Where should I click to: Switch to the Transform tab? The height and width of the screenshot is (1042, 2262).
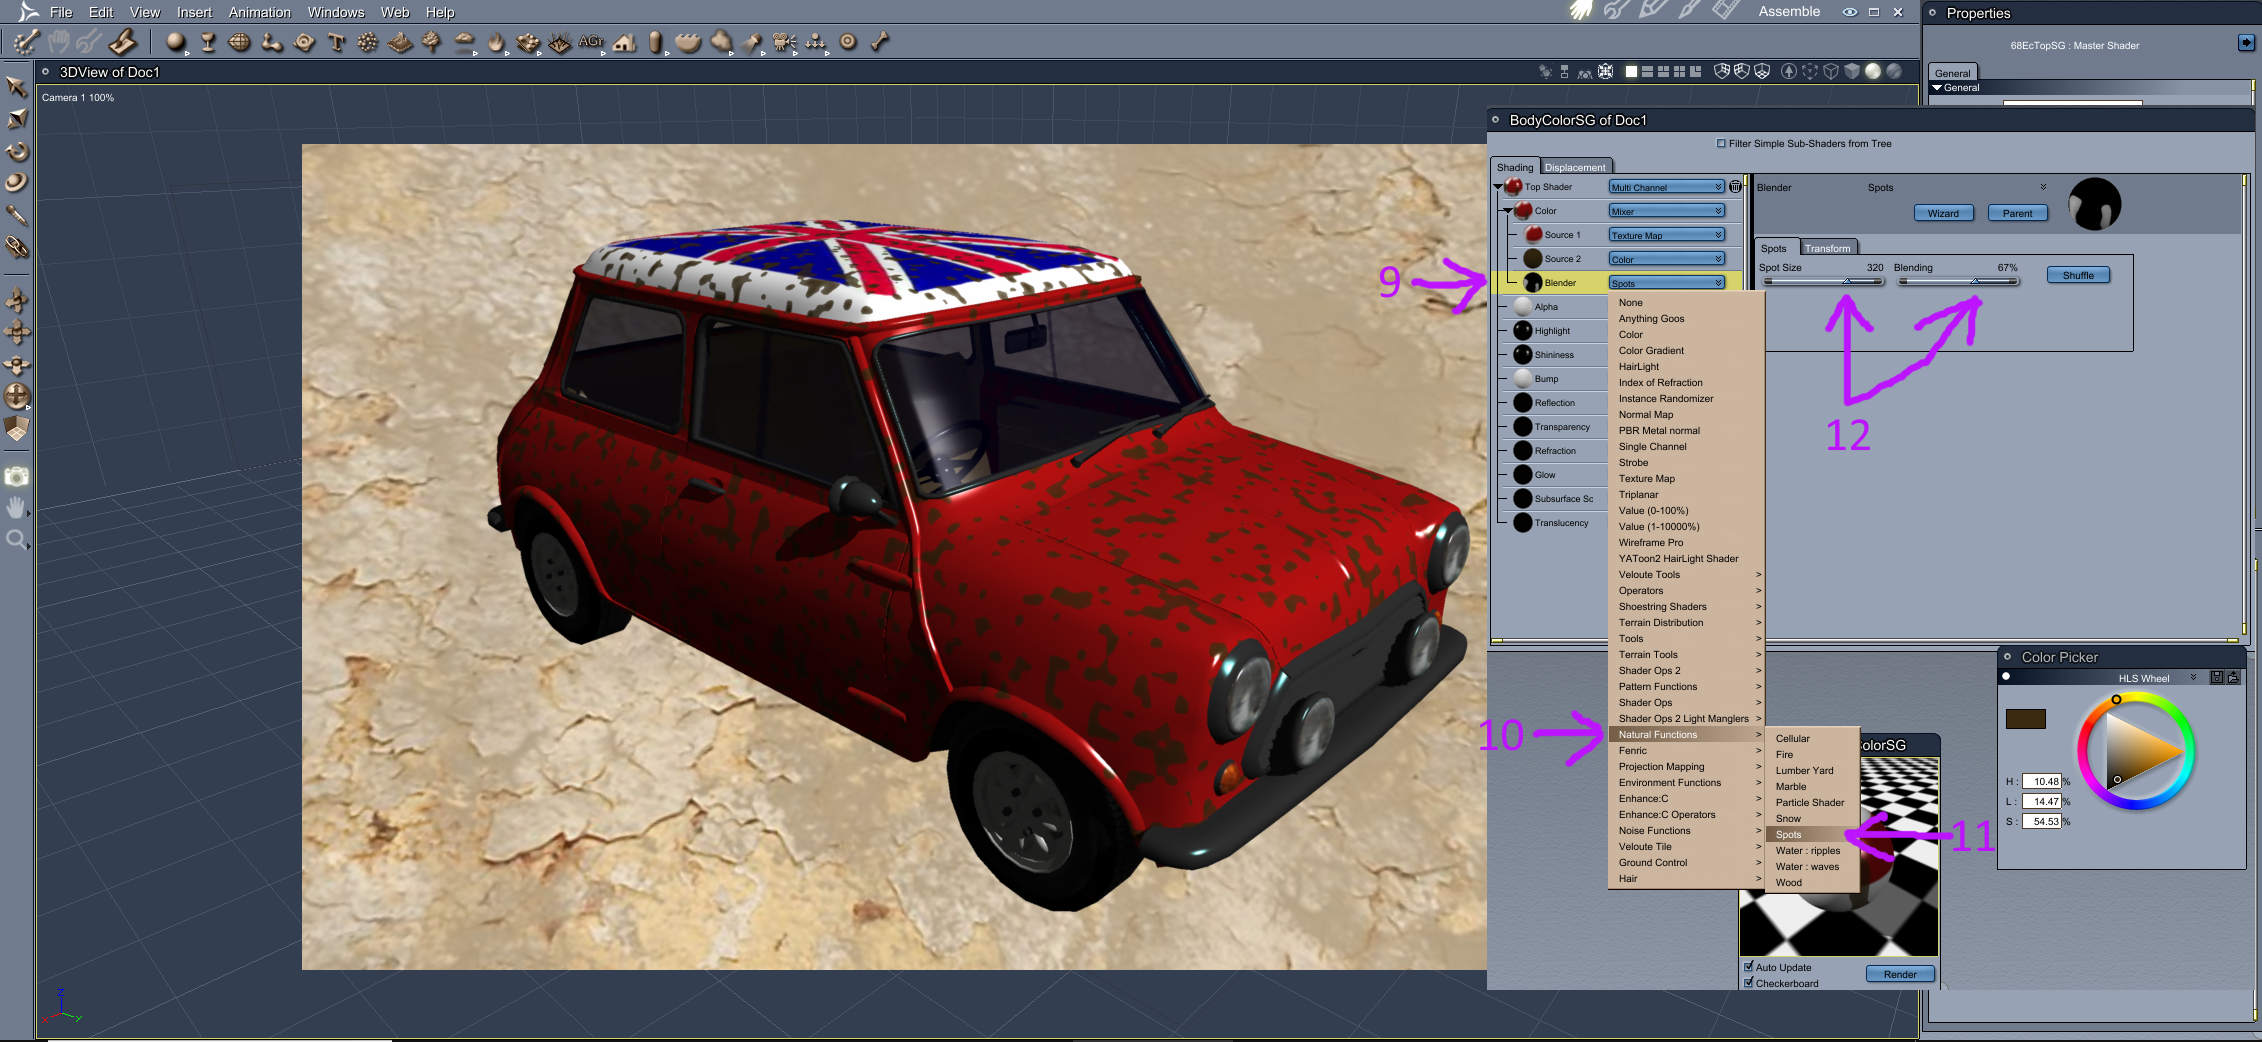pyautogui.click(x=1828, y=248)
